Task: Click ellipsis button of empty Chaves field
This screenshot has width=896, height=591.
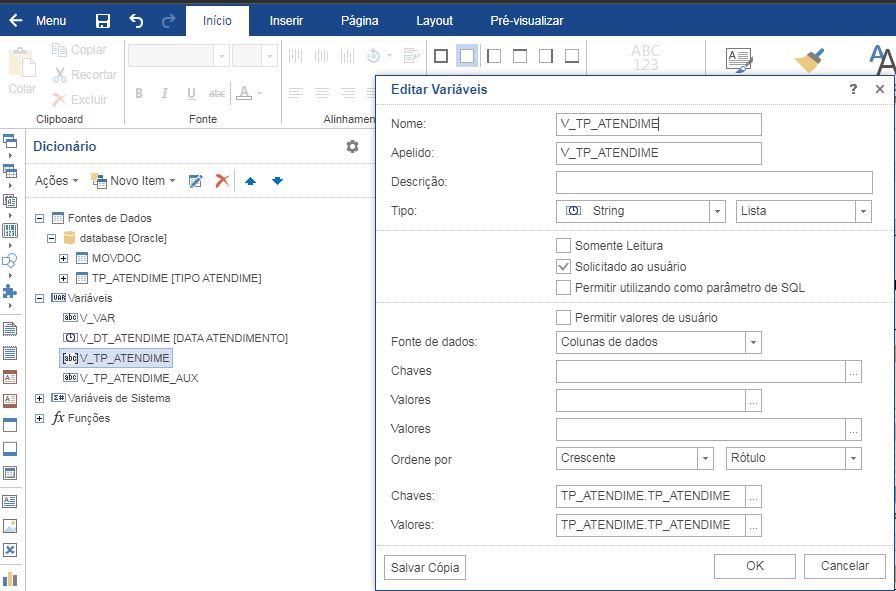Action: (x=853, y=372)
